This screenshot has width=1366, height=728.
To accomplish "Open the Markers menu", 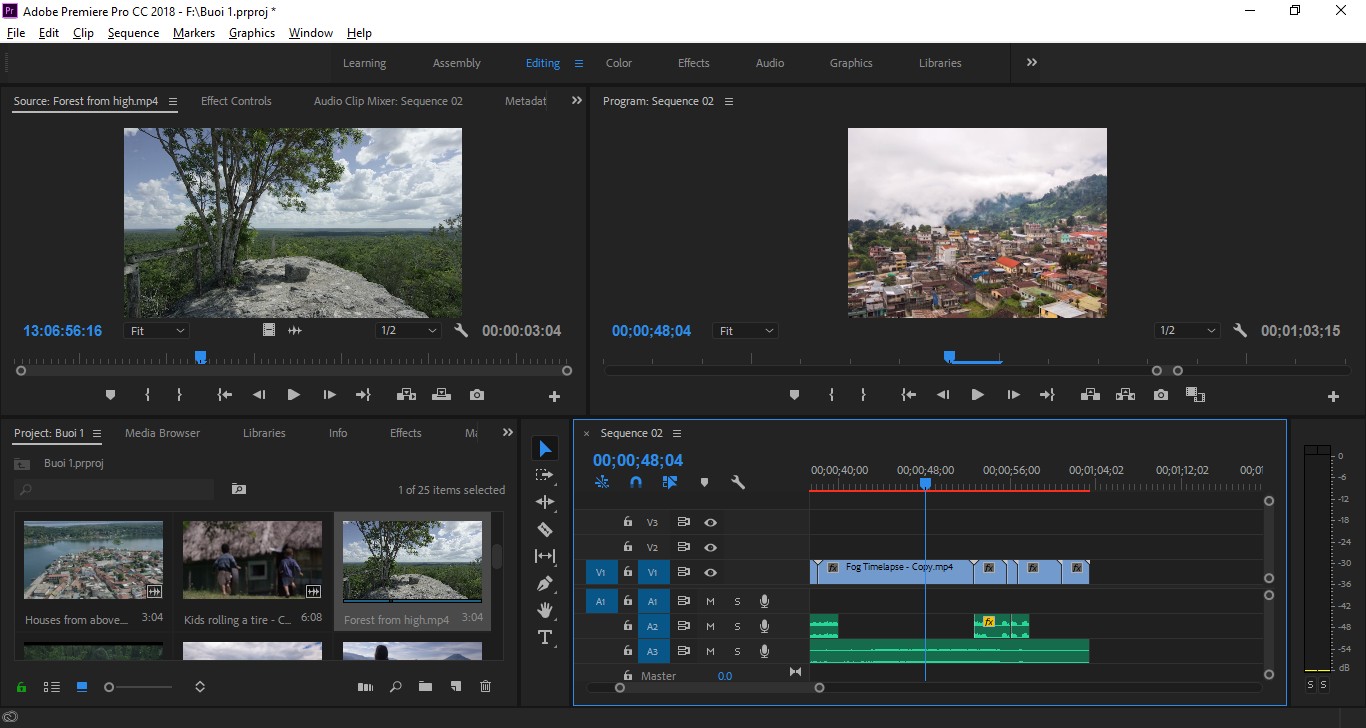I will 194,33.
